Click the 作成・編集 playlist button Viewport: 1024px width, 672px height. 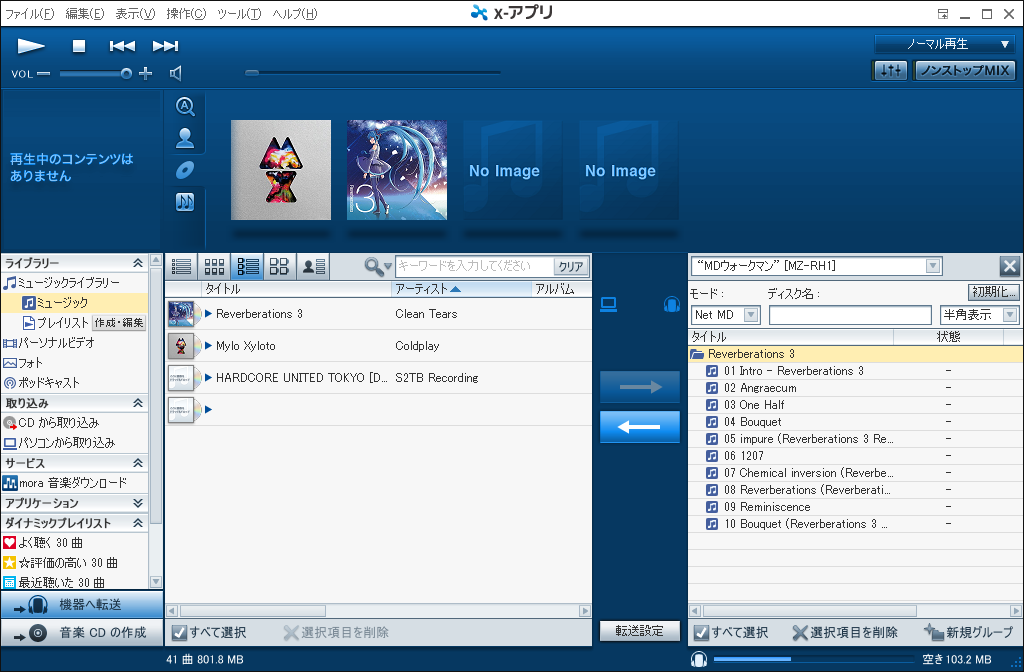click(119, 323)
